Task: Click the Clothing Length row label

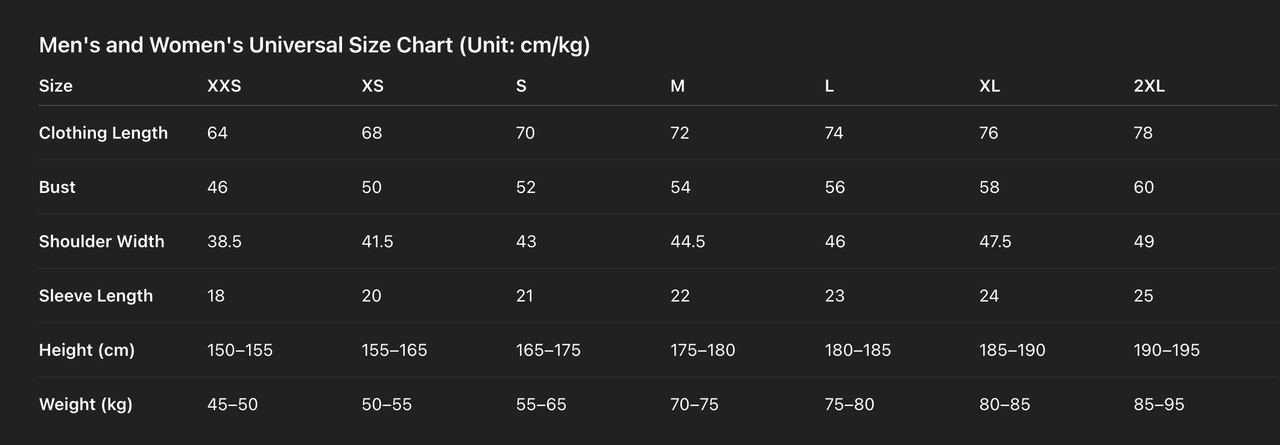Action: click(x=103, y=133)
